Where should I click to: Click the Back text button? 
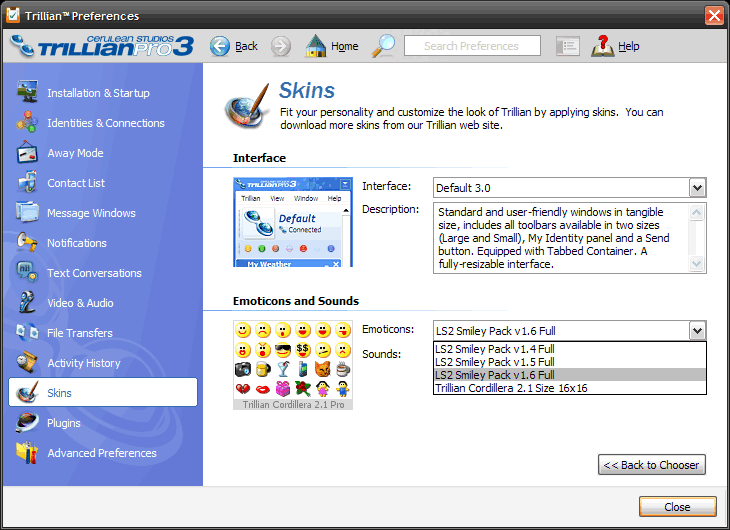[246, 46]
